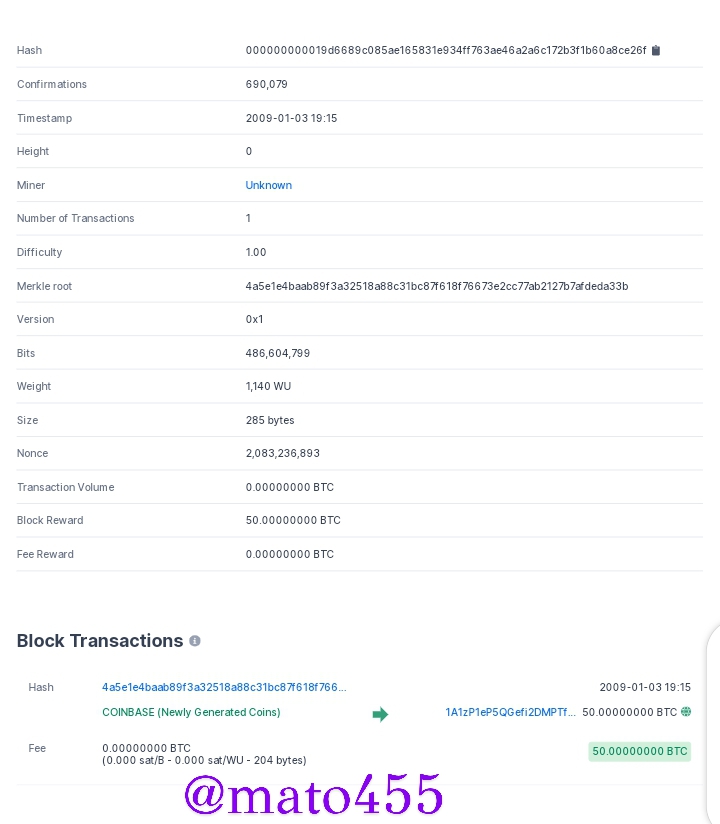Screen dimensions: 720x824
Task: Click the Bits value 486,604,799
Action: click(x=277, y=353)
